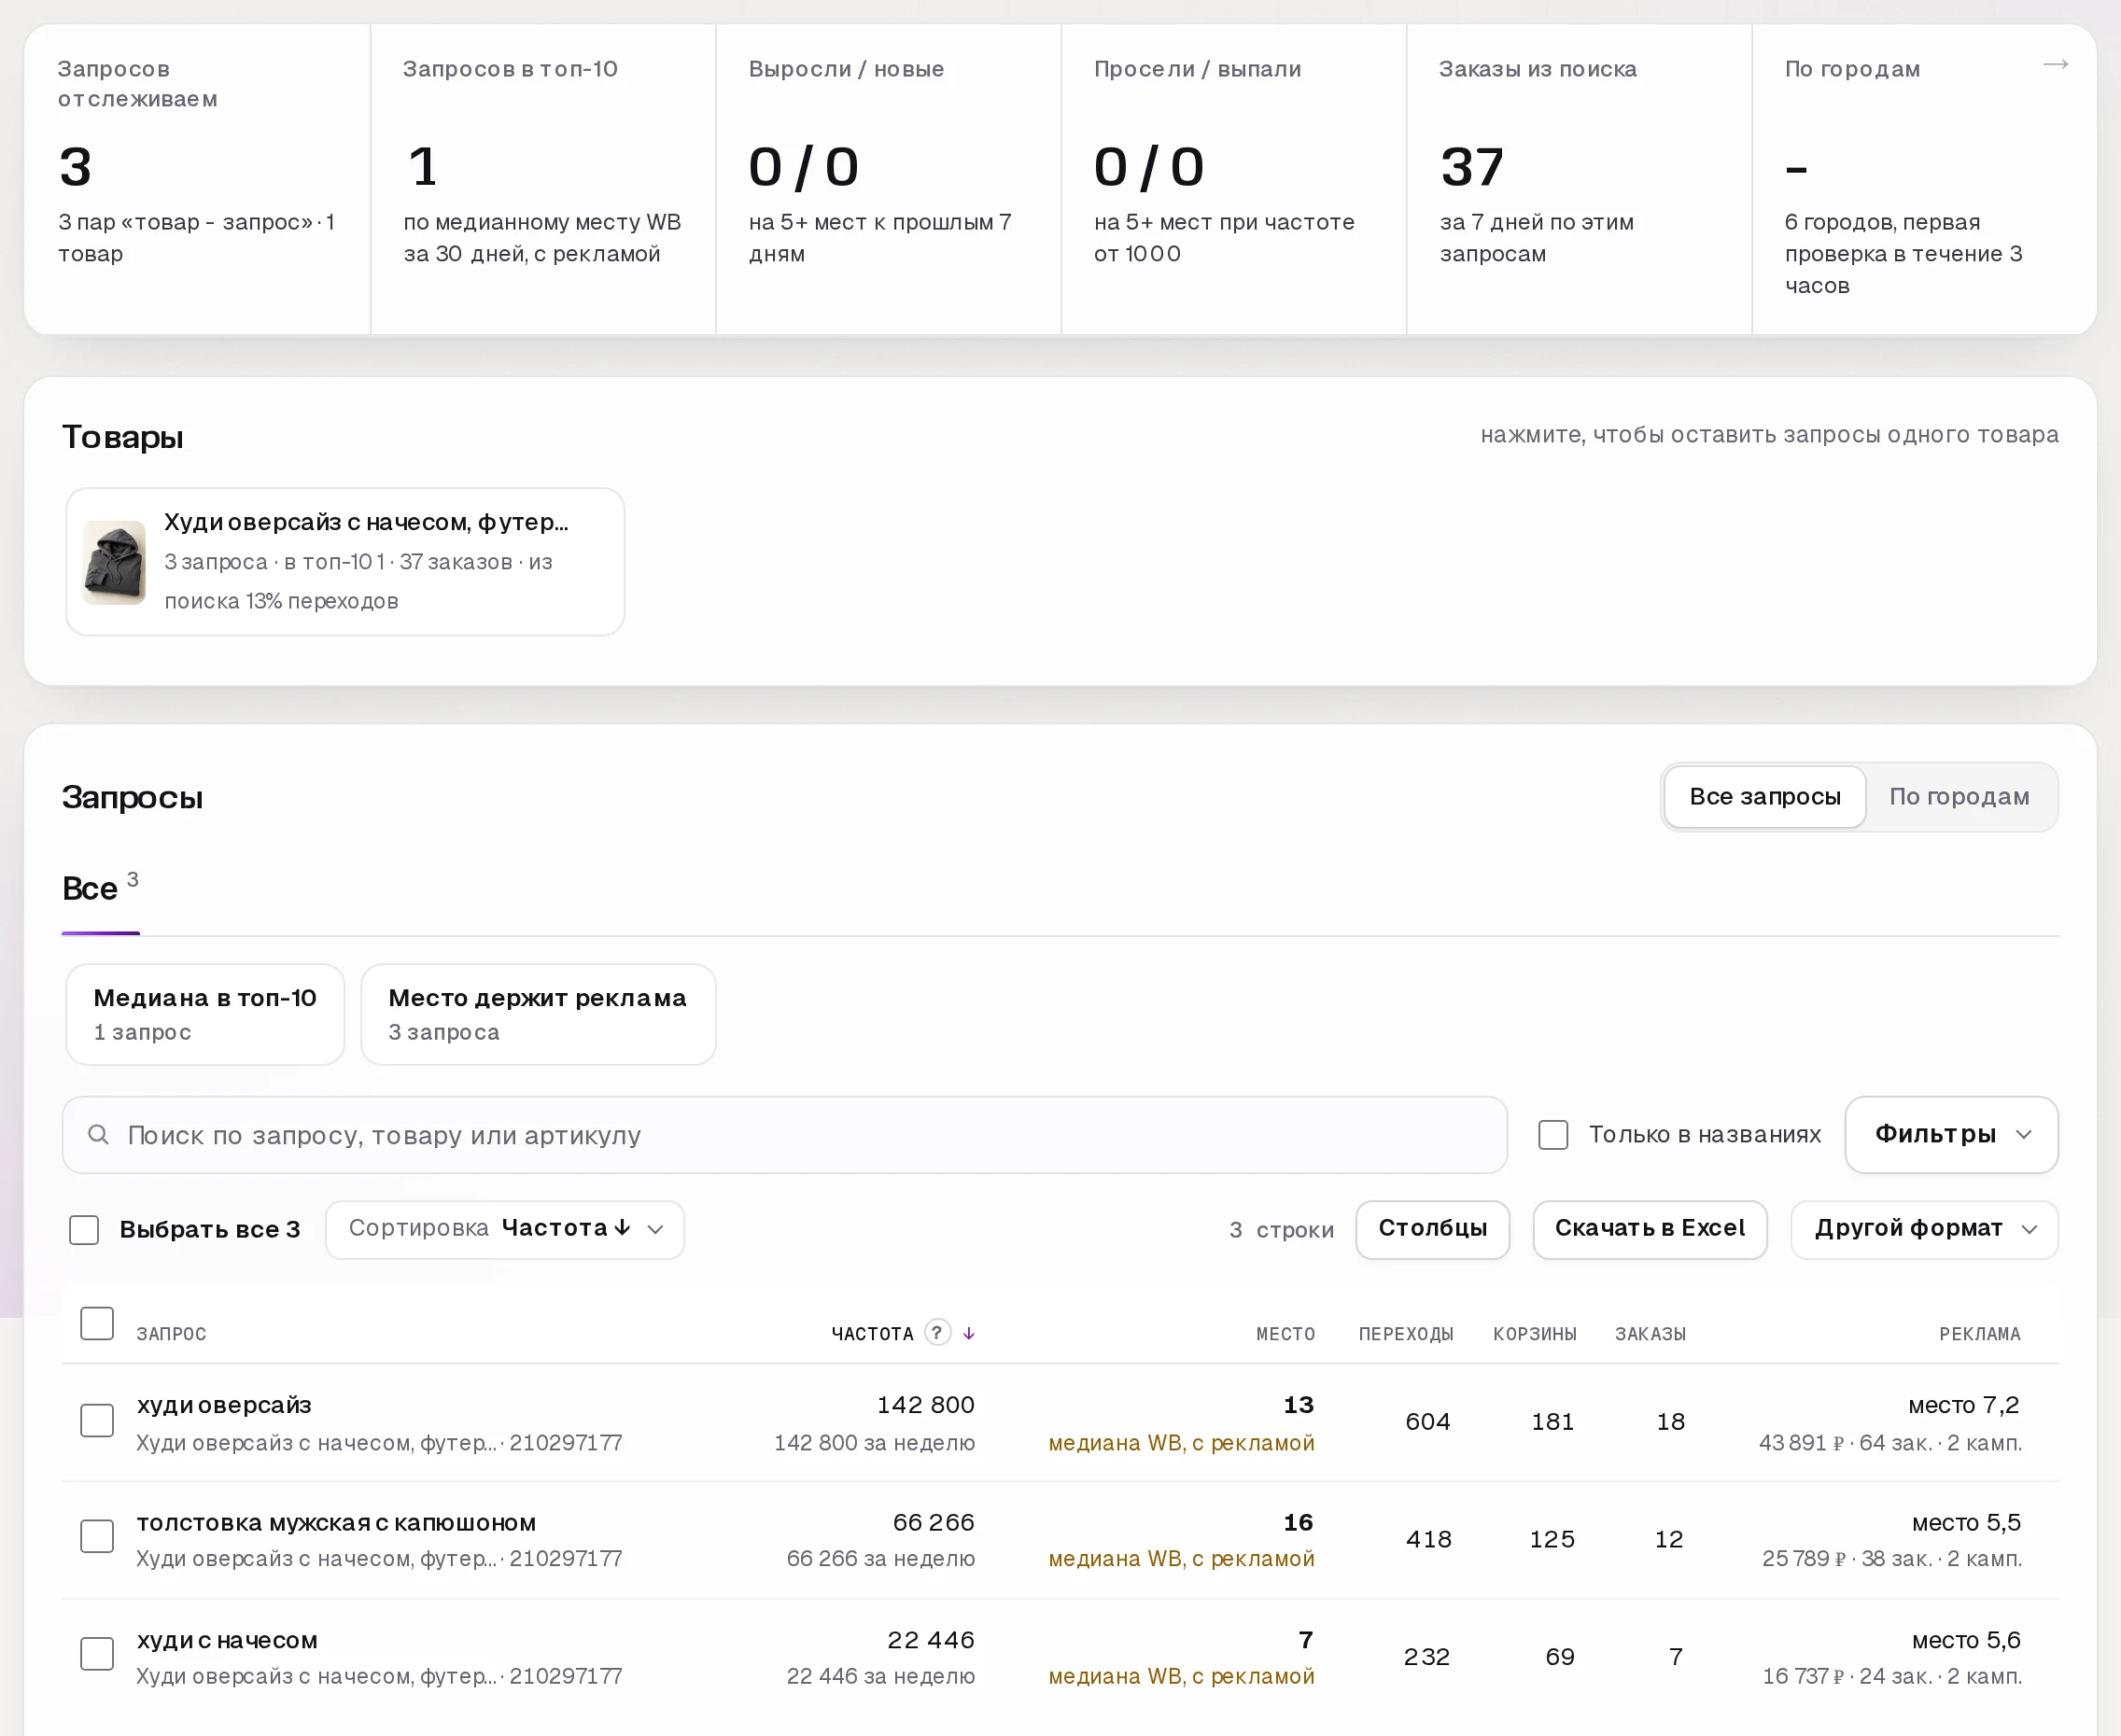
Task: Open the Сортировка Частота dropdown
Action: [505, 1229]
